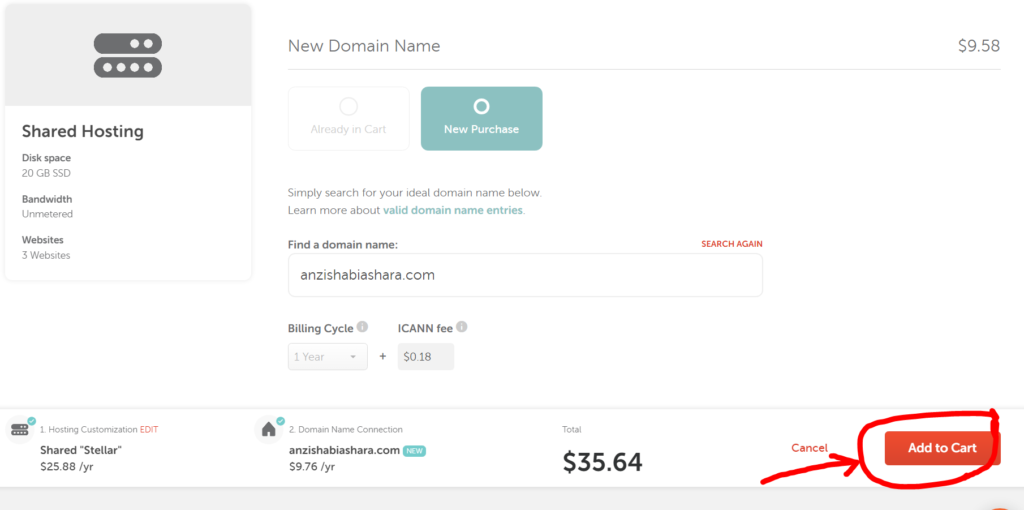
Task: Click the Billing Cycle dropdown arrow
Action: (x=353, y=357)
